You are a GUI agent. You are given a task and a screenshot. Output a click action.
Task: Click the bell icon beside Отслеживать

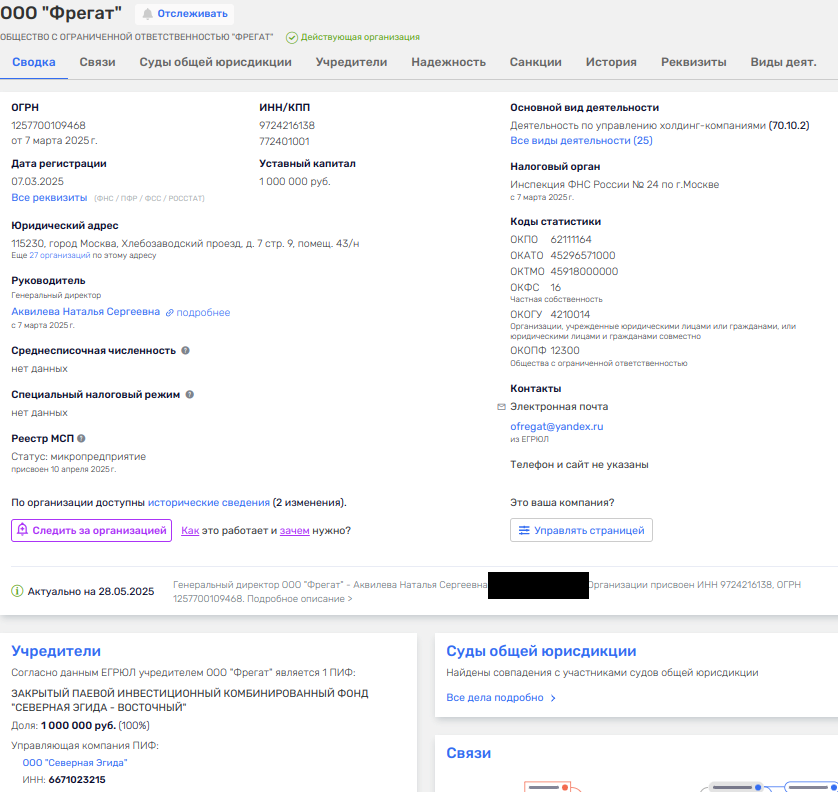(148, 14)
